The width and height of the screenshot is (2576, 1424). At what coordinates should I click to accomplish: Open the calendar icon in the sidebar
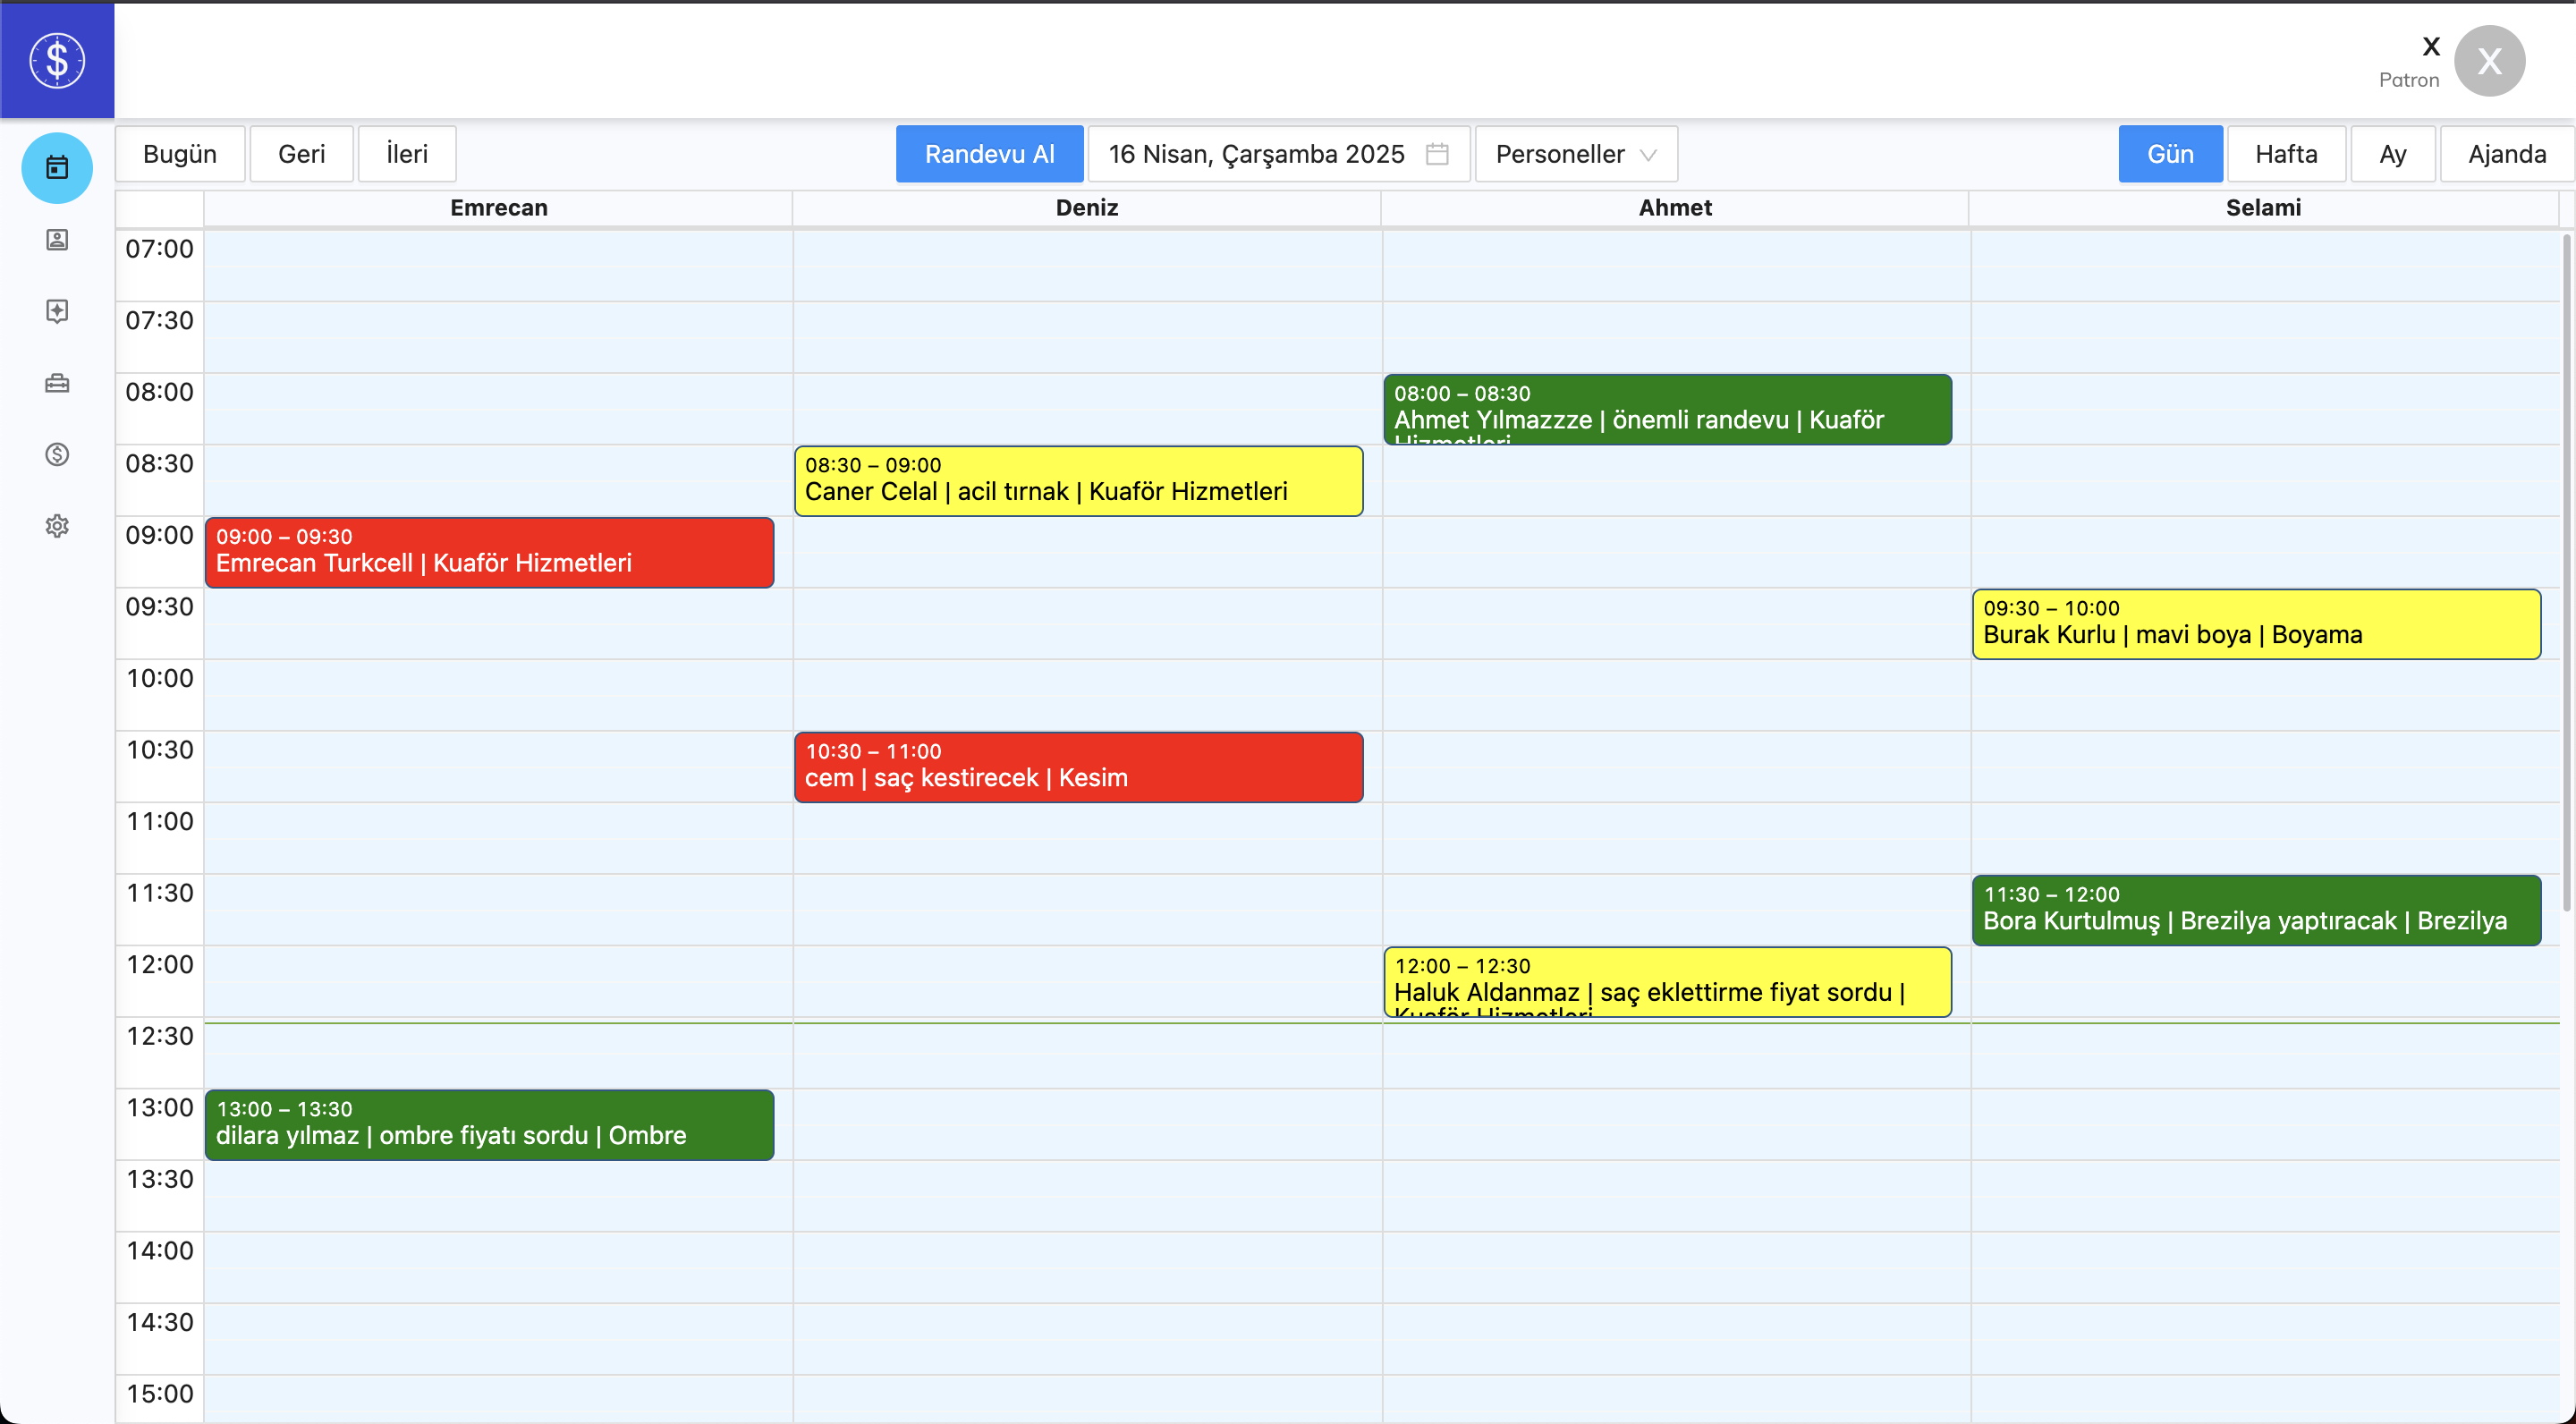coord(57,167)
